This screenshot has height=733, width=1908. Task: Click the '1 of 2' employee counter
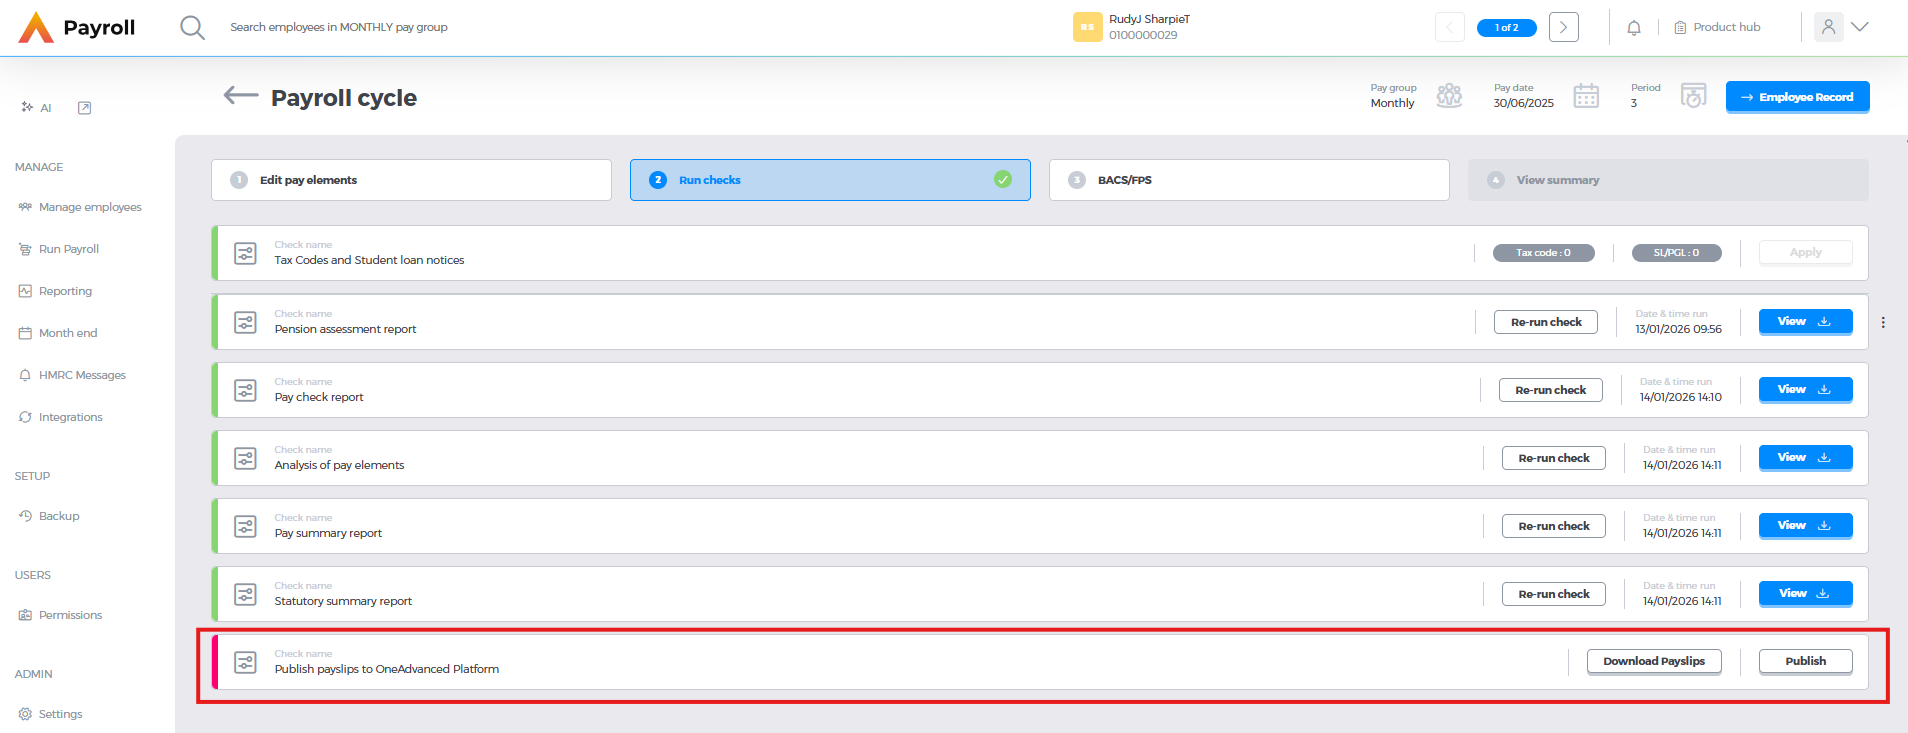[1506, 28]
